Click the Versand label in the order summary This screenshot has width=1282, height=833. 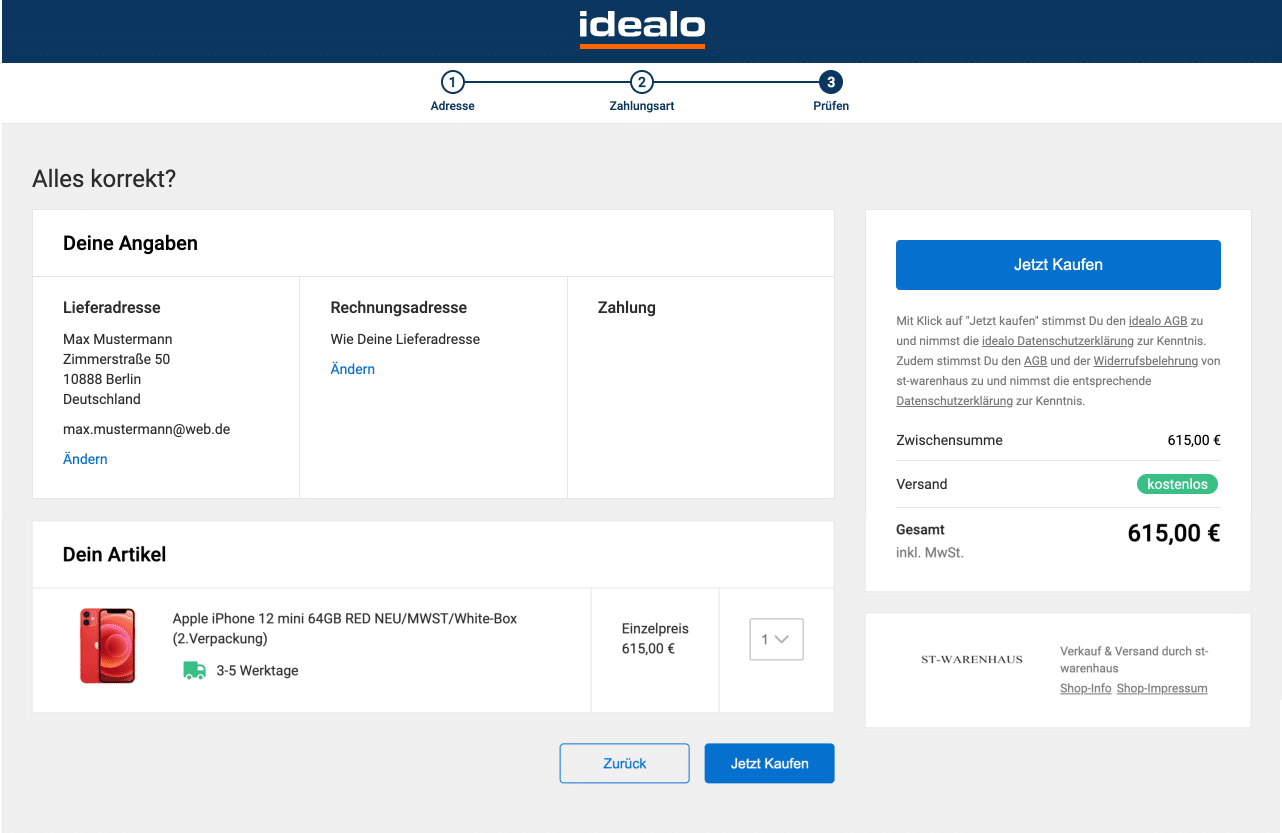coord(922,484)
